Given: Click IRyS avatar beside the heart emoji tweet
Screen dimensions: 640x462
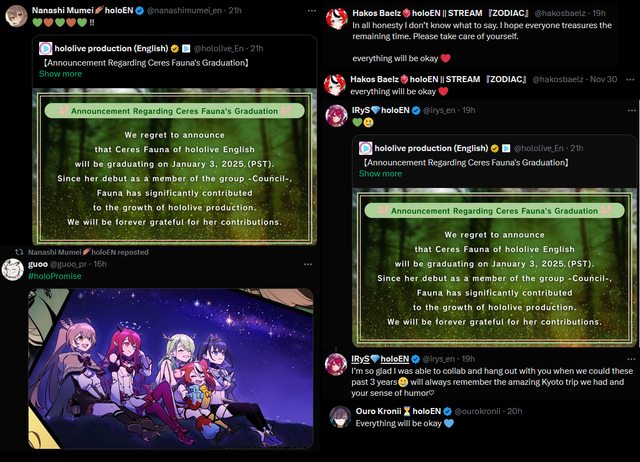Looking at the screenshot, I should point(336,116).
